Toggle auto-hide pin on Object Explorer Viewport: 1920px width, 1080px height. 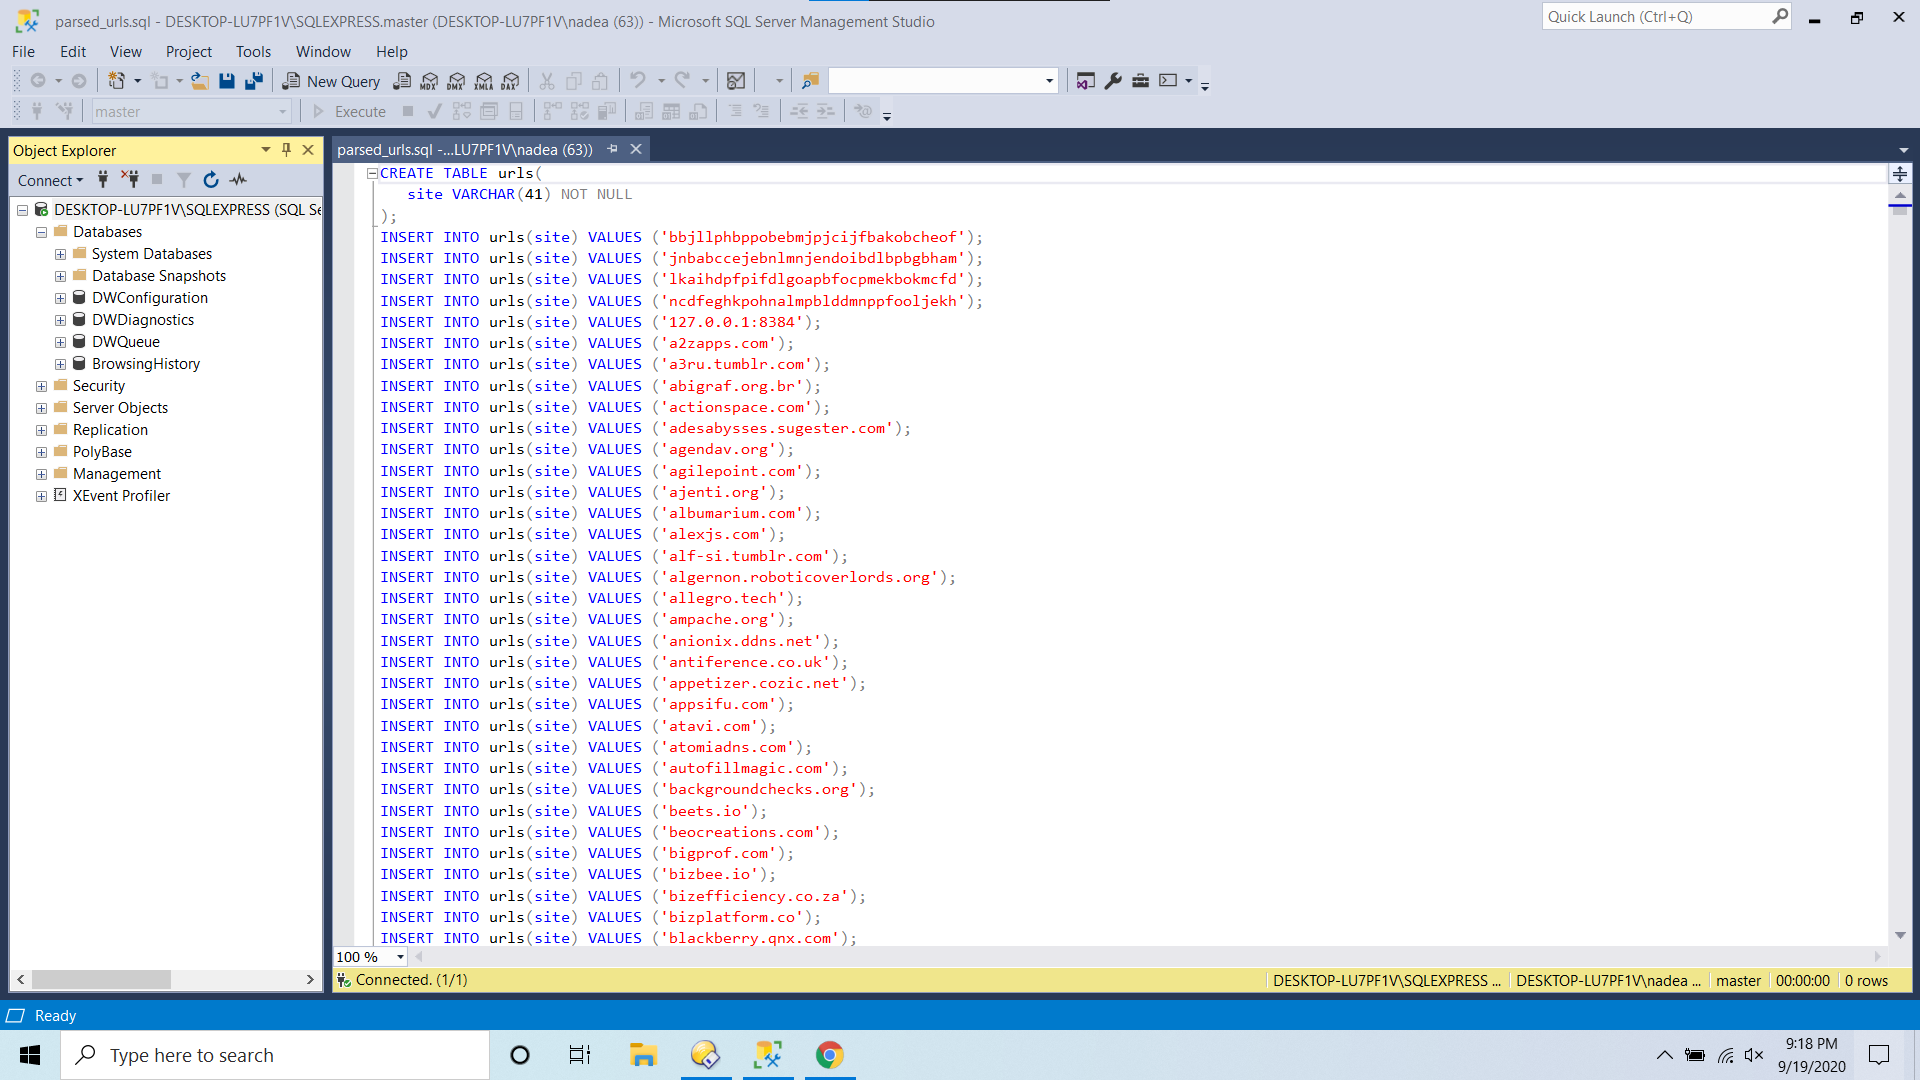(x=287, y=150)
